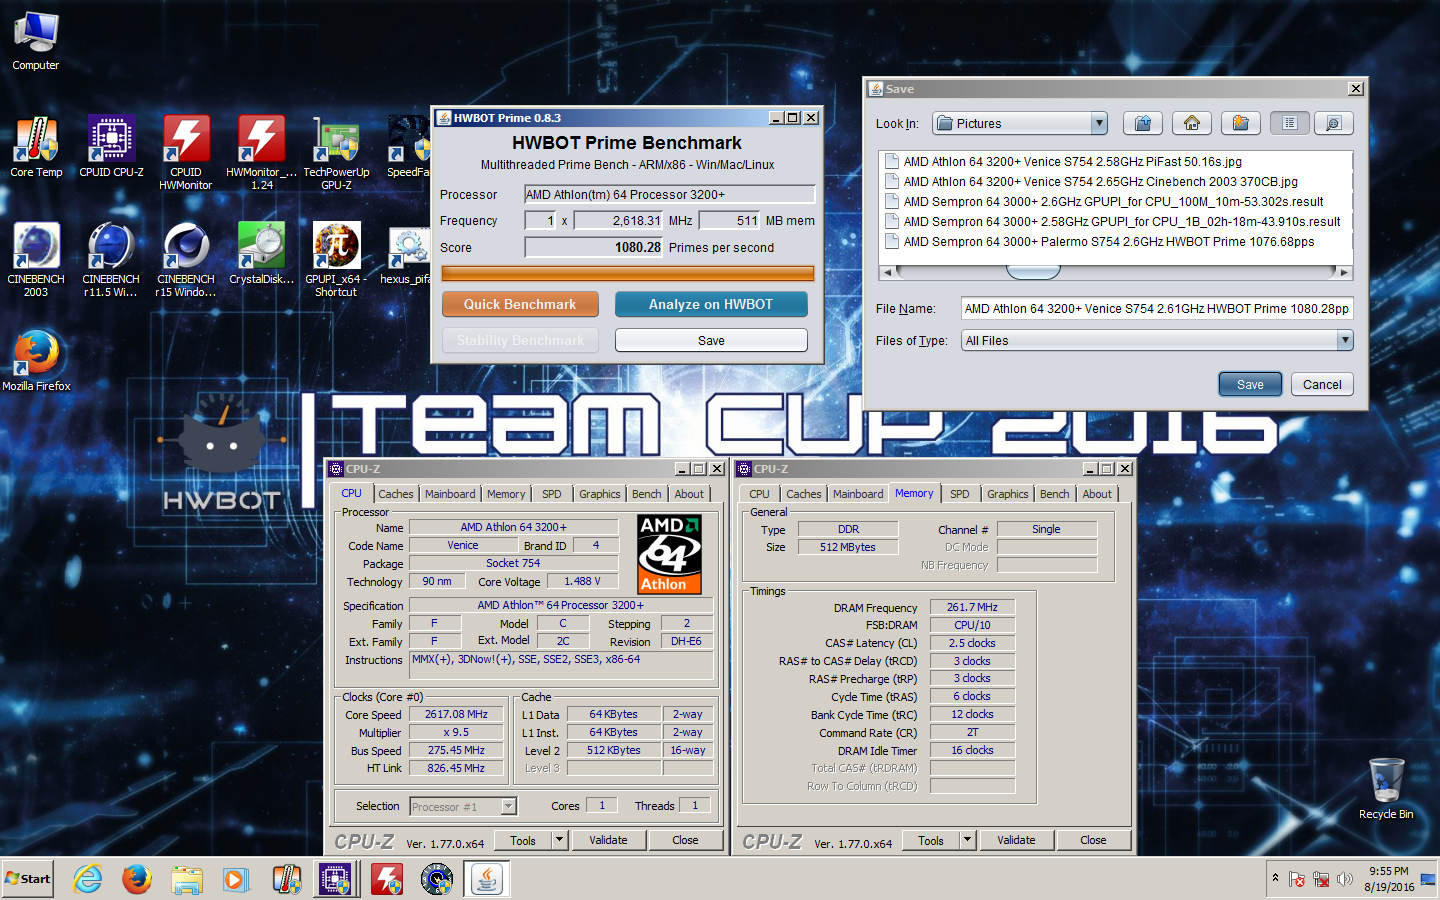Confirm Save in the Save dialog

coord(1250,384)
